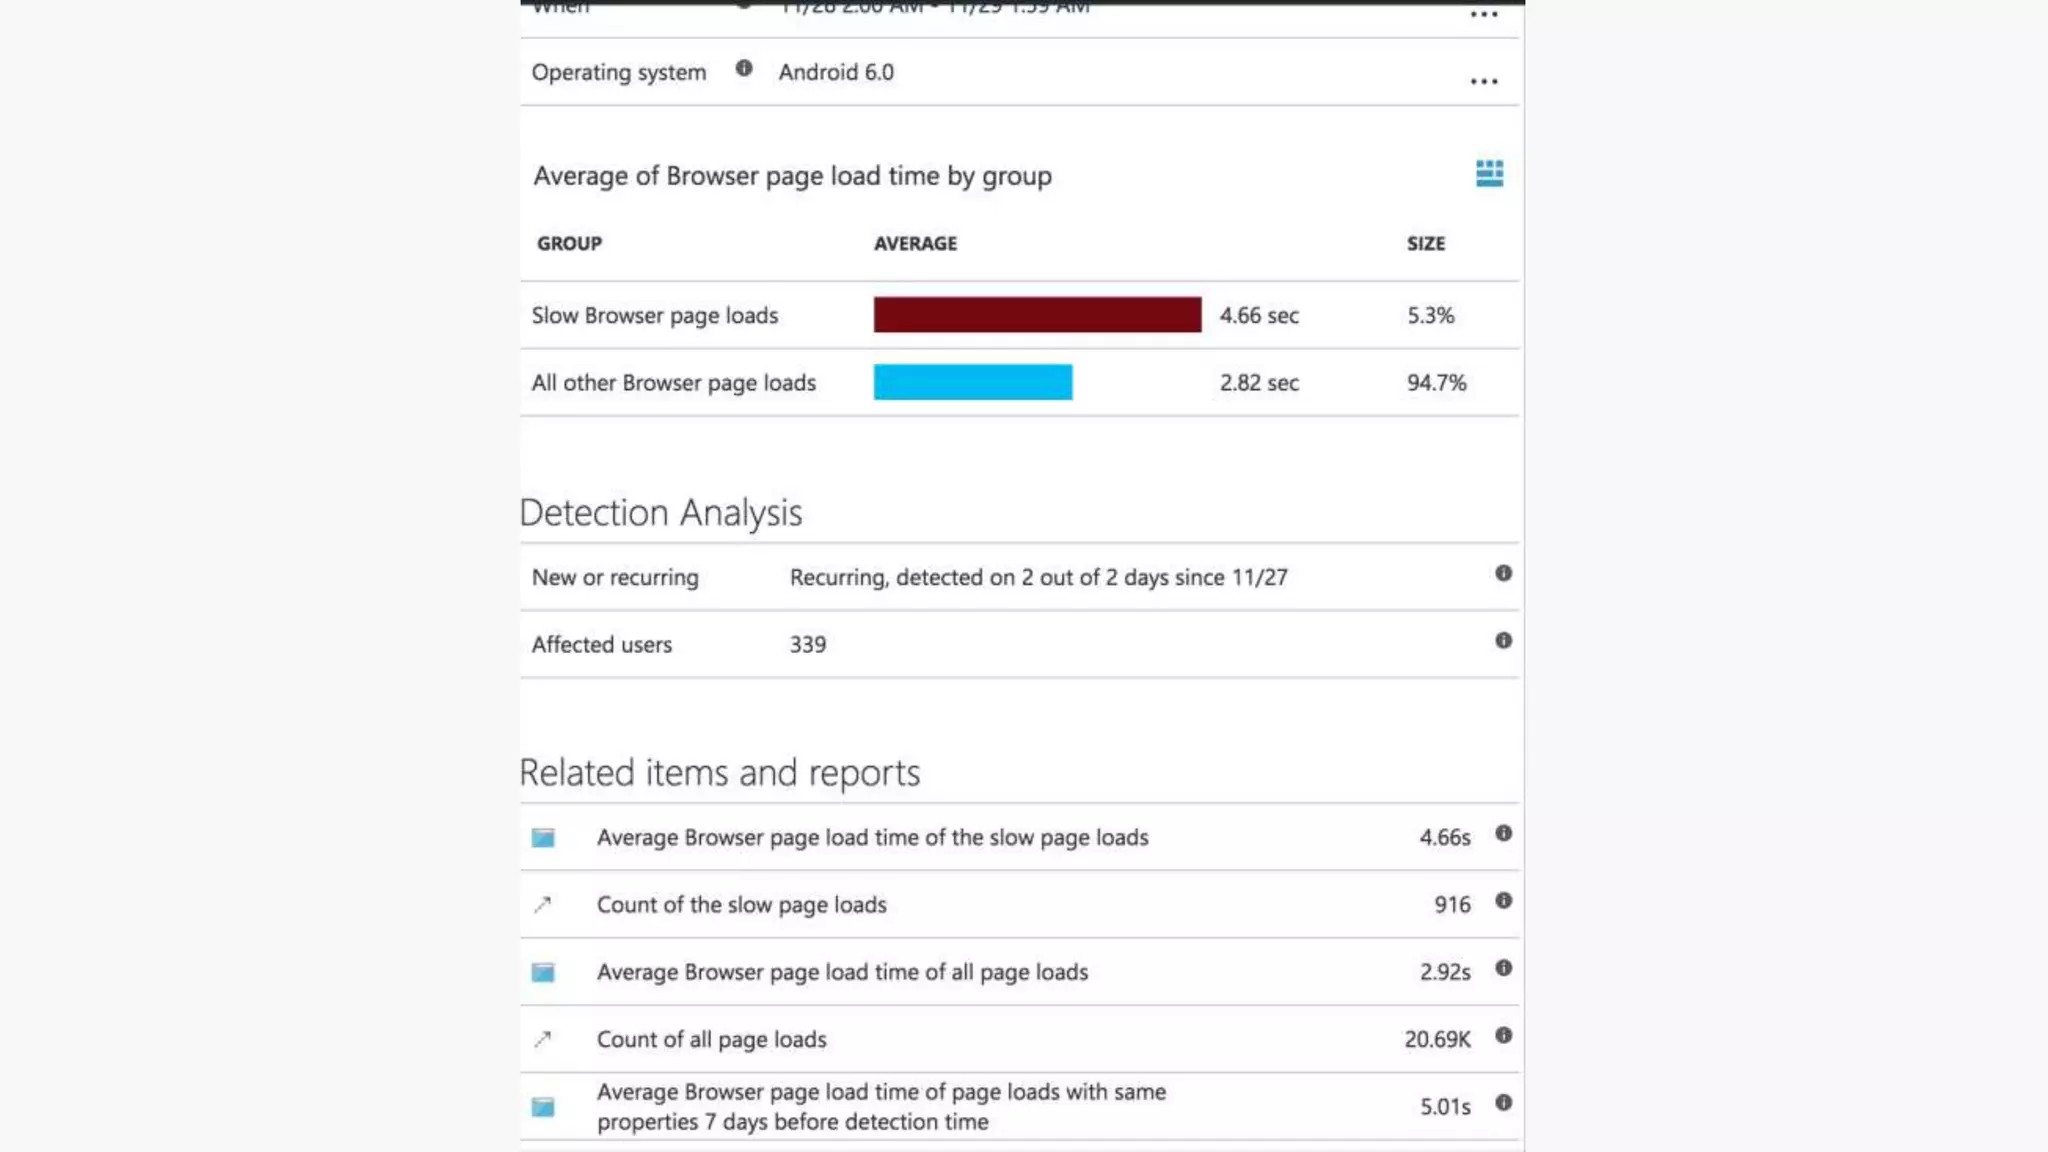Open ellipsis menu on the When row
This screenshot has height=1152, width=2048.
1484,14
